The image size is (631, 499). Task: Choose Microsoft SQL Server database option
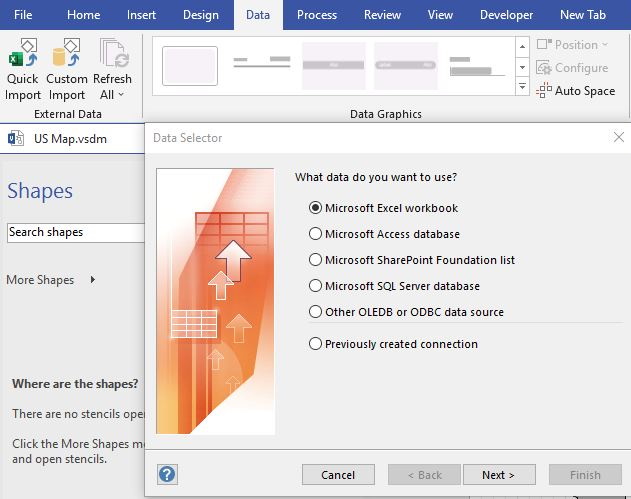click(316, 286)
